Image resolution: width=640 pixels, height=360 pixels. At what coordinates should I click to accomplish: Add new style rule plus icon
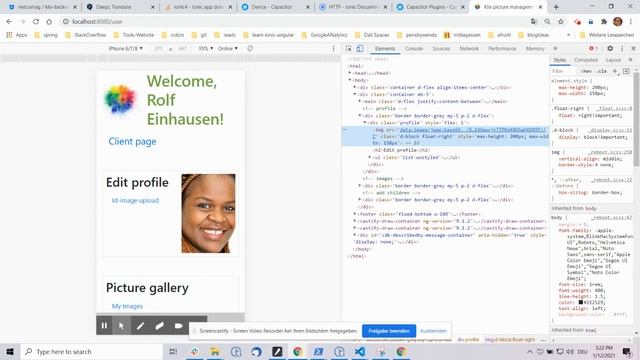click(615, 71)
